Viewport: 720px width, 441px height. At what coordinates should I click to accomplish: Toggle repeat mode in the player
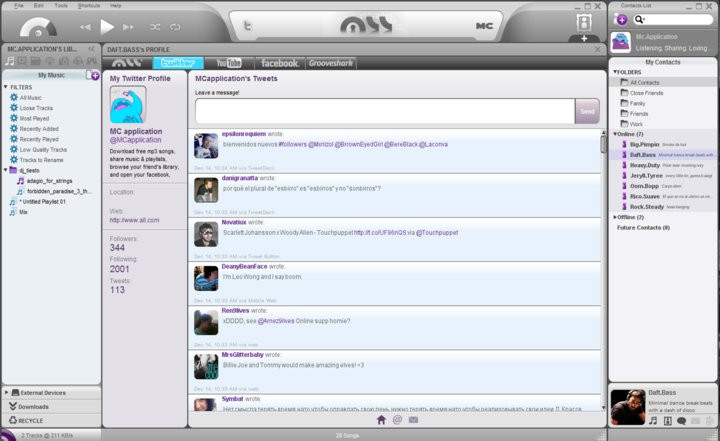[x=175, y=27]
